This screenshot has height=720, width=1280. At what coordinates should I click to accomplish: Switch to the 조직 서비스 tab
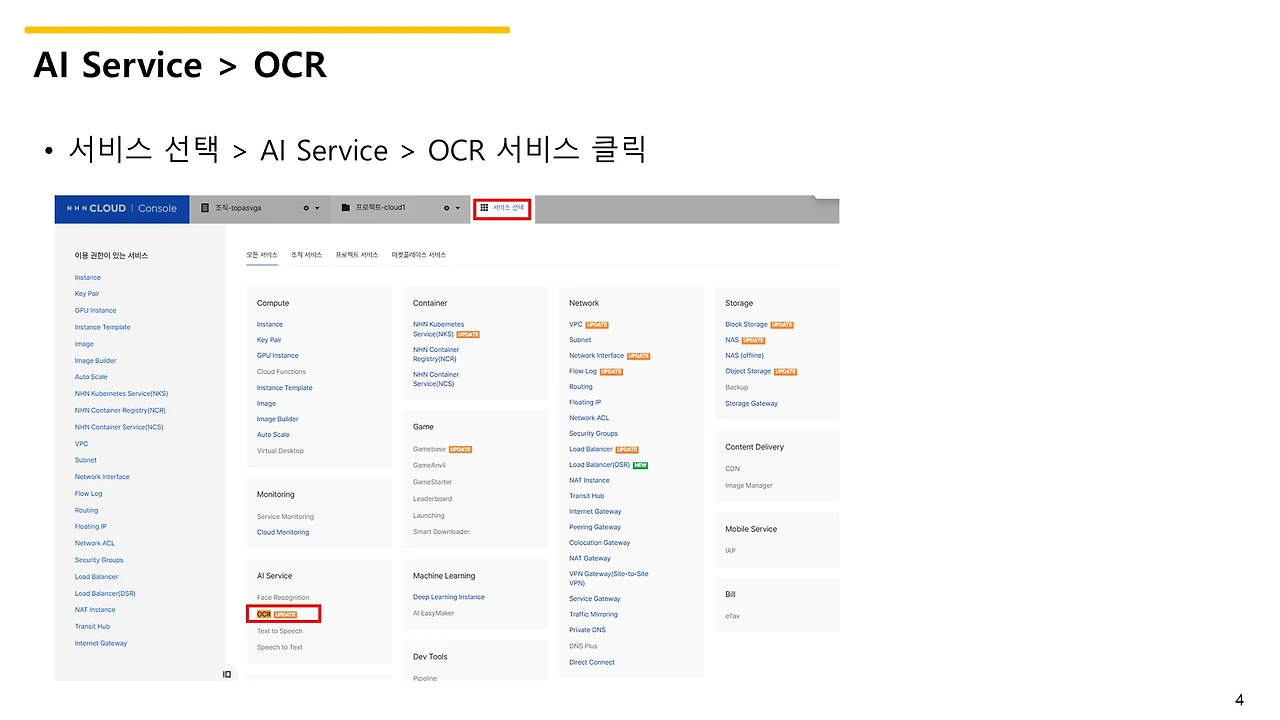coord(306,255)
